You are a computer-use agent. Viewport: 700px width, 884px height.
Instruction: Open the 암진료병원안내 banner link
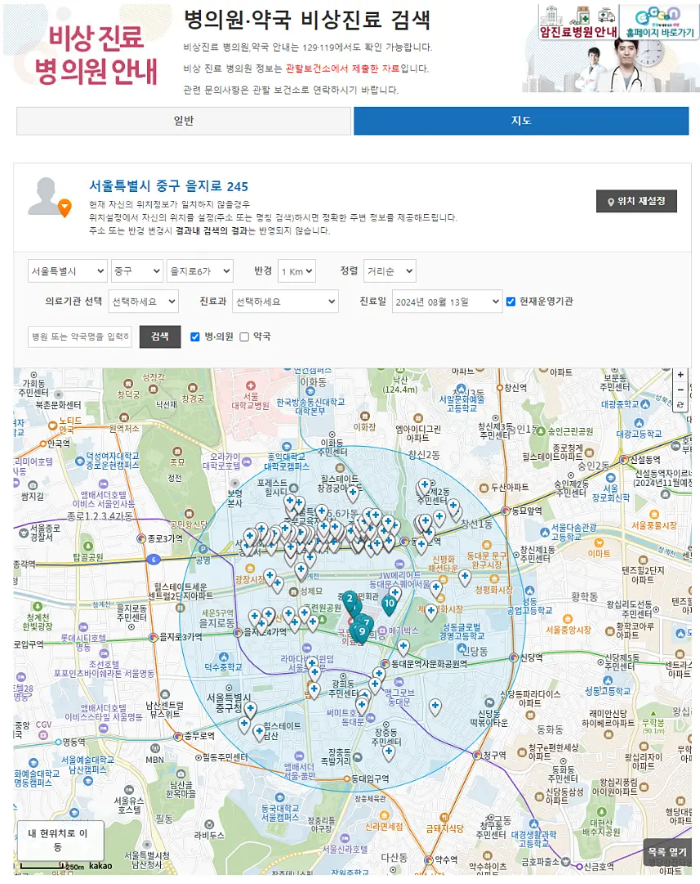coord(578,23)
